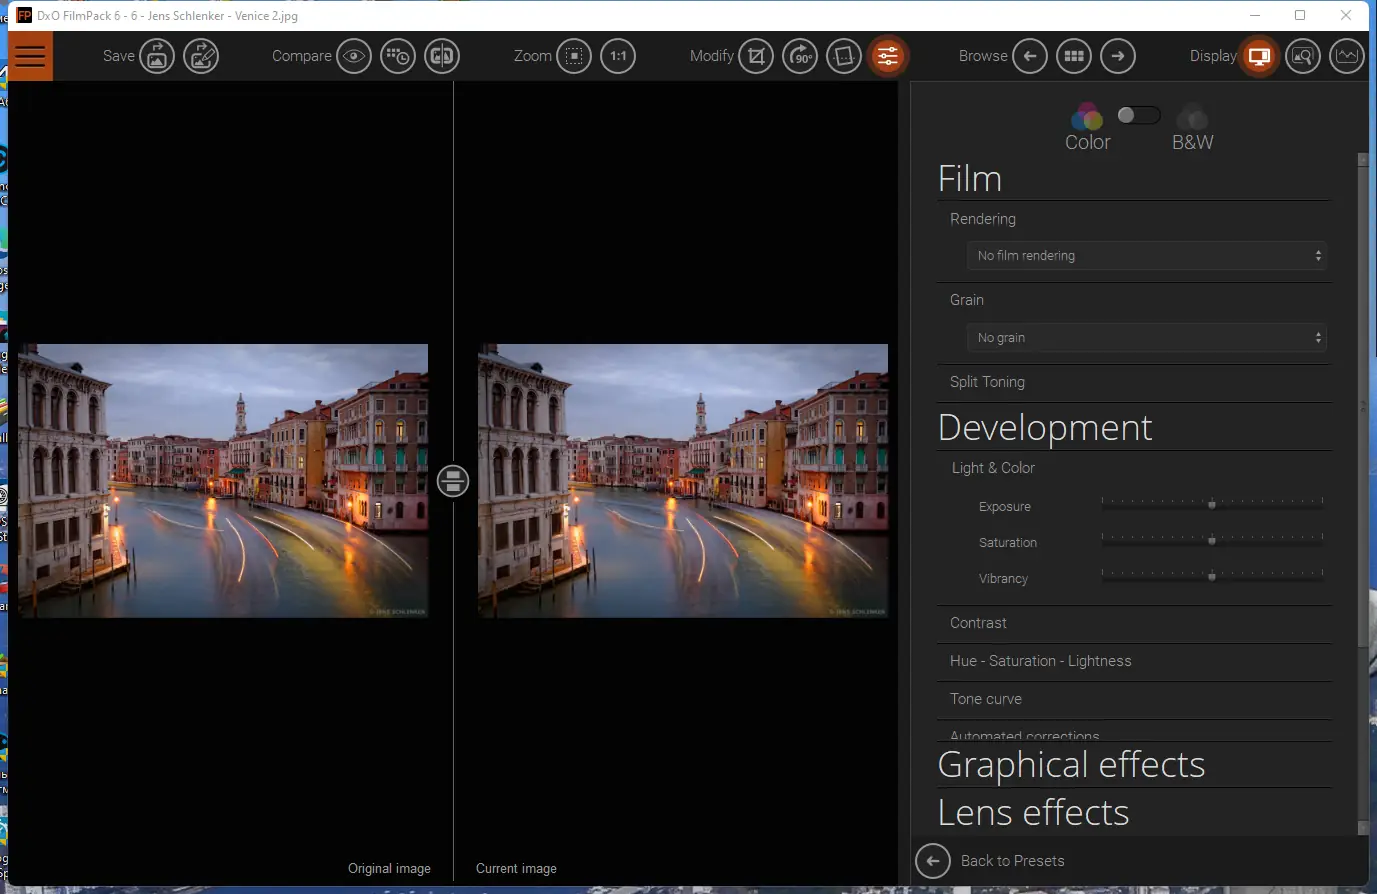1377x894 pixels.
Task: Click the Save image icon
Action: 157,56
